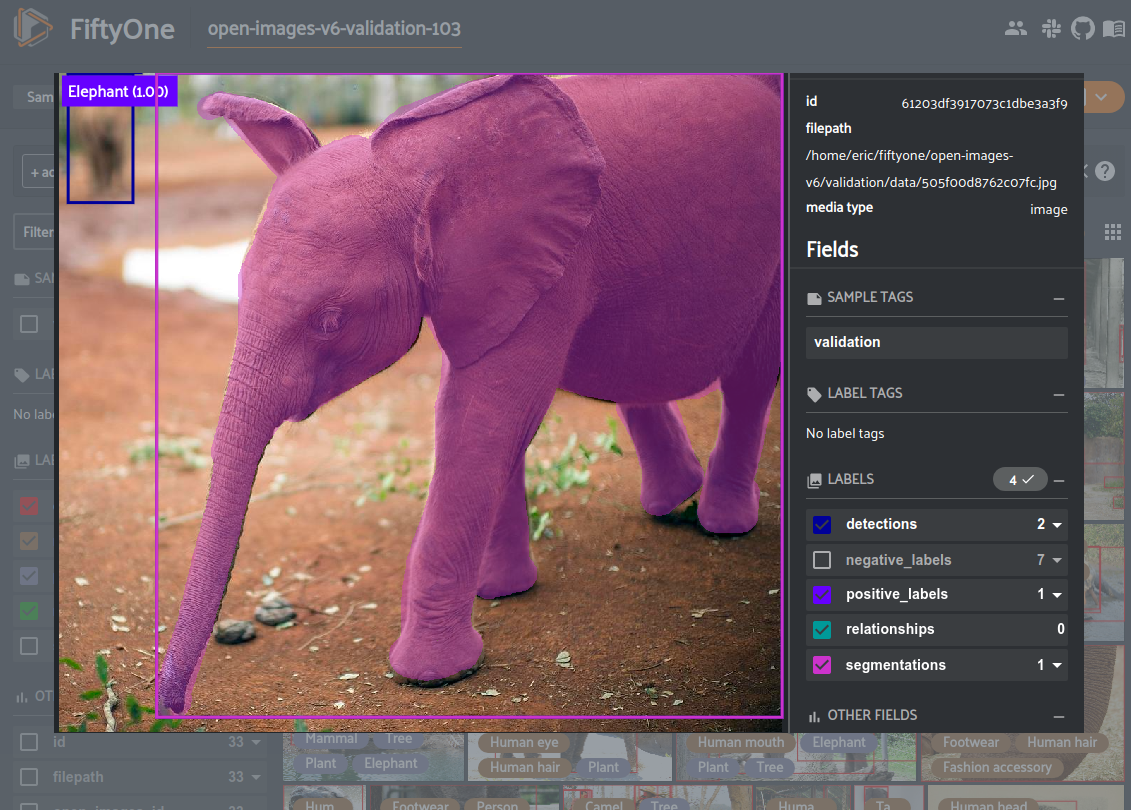1131x810 pixels.
Task: Click the open-images-v6-validation-103 dataset name field
Action: pyautogui.click(x=333, y=29)
